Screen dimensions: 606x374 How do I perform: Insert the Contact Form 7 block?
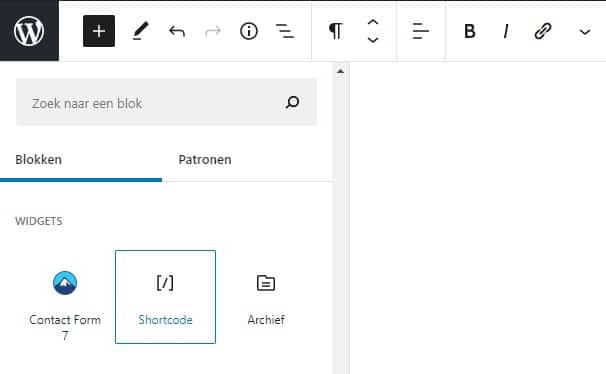pos(65,297)
